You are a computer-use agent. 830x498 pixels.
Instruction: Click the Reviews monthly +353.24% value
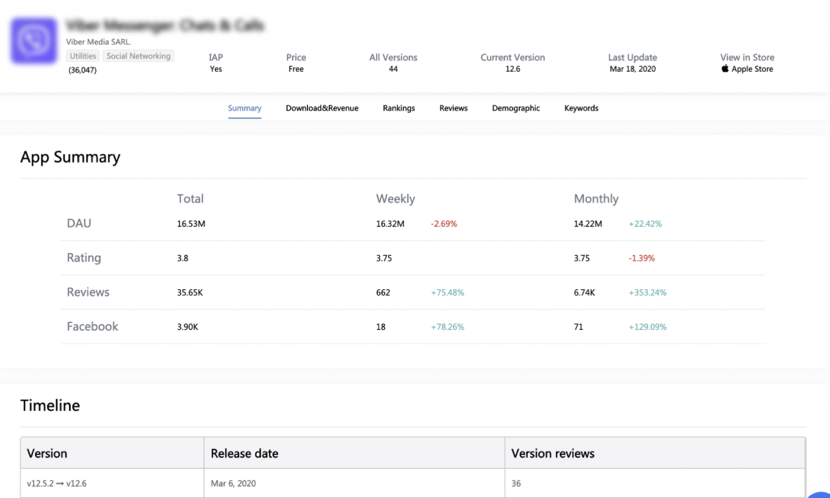click(647, 293)
